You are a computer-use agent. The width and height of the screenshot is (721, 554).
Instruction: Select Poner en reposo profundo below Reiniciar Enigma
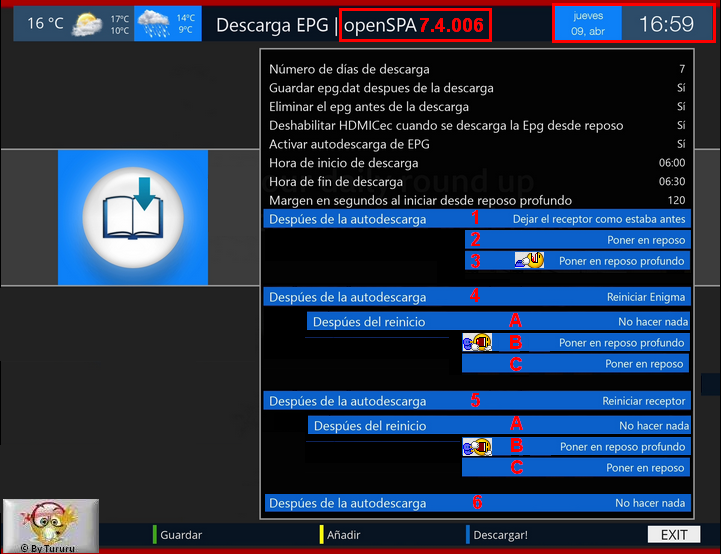pos(576,343)
